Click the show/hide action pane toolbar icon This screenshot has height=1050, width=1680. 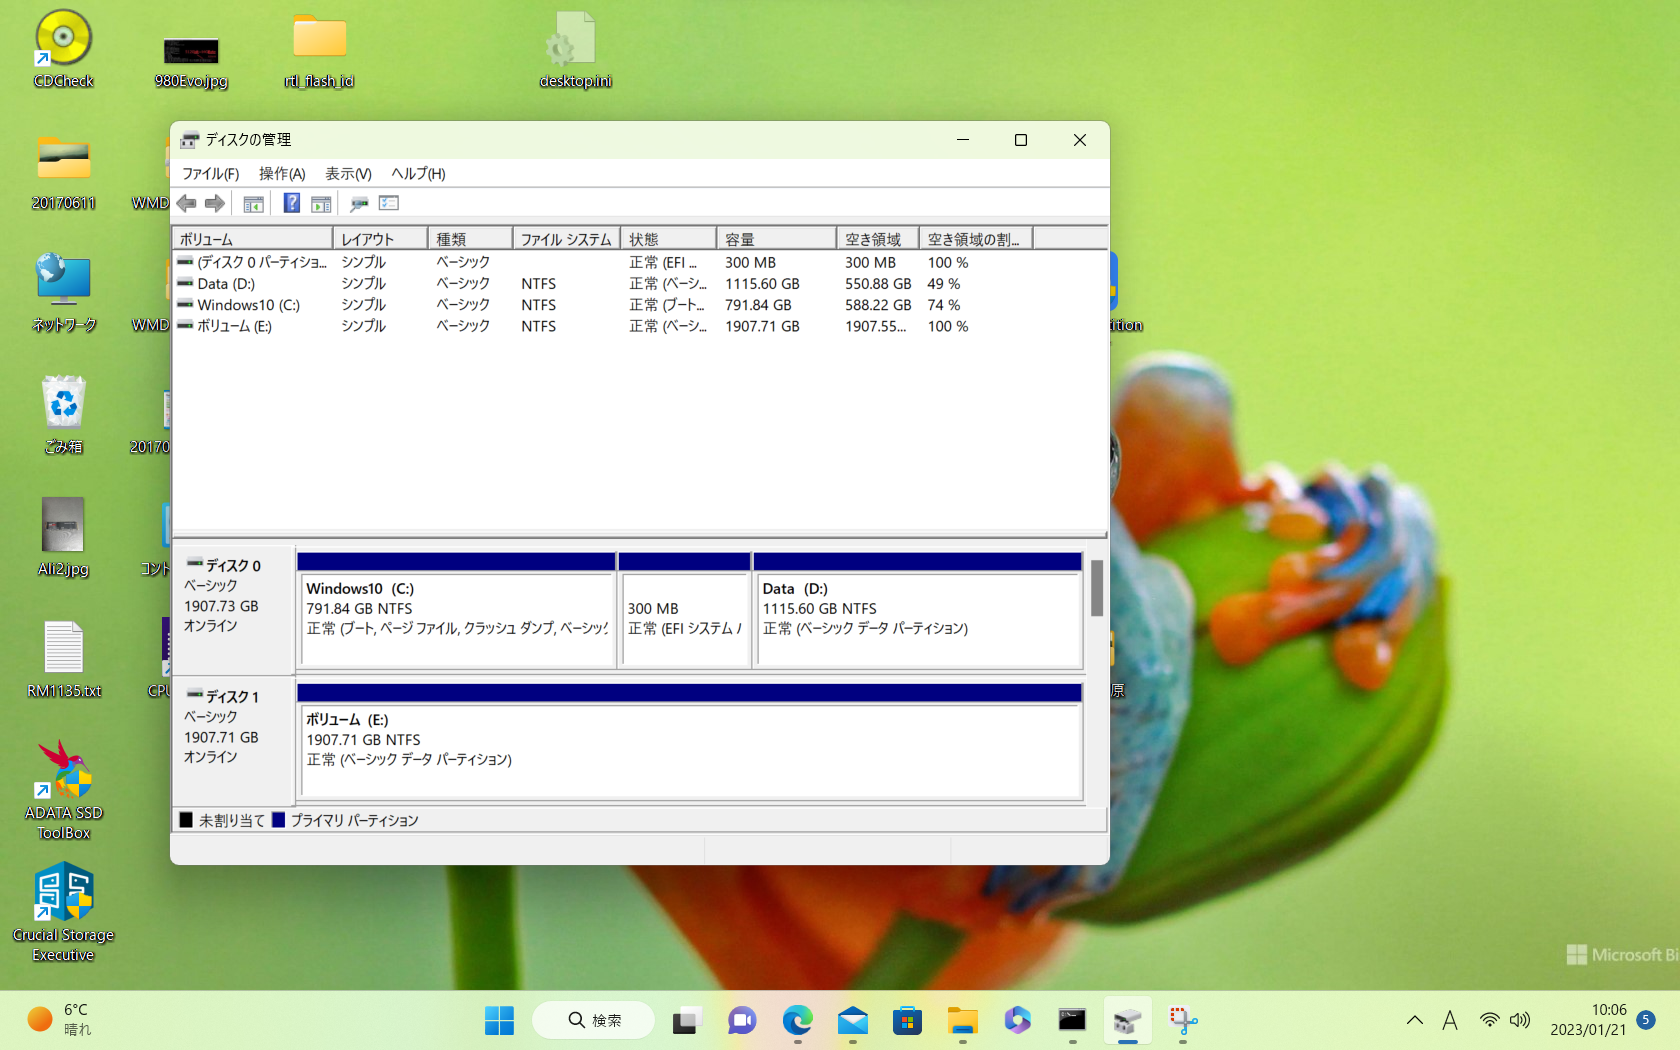click(x=321, y=204)
